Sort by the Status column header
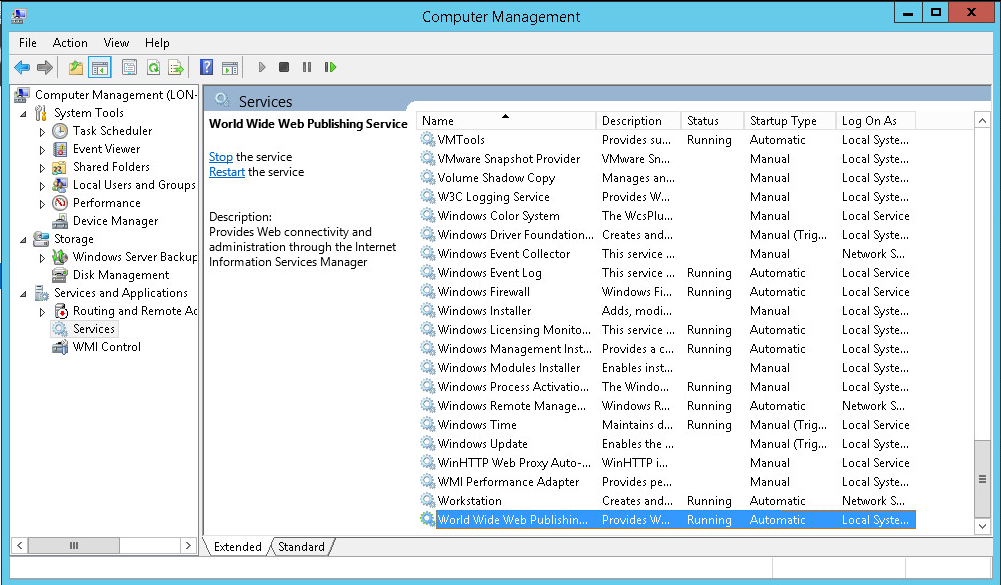1001x585 pixels. point(712,121)
